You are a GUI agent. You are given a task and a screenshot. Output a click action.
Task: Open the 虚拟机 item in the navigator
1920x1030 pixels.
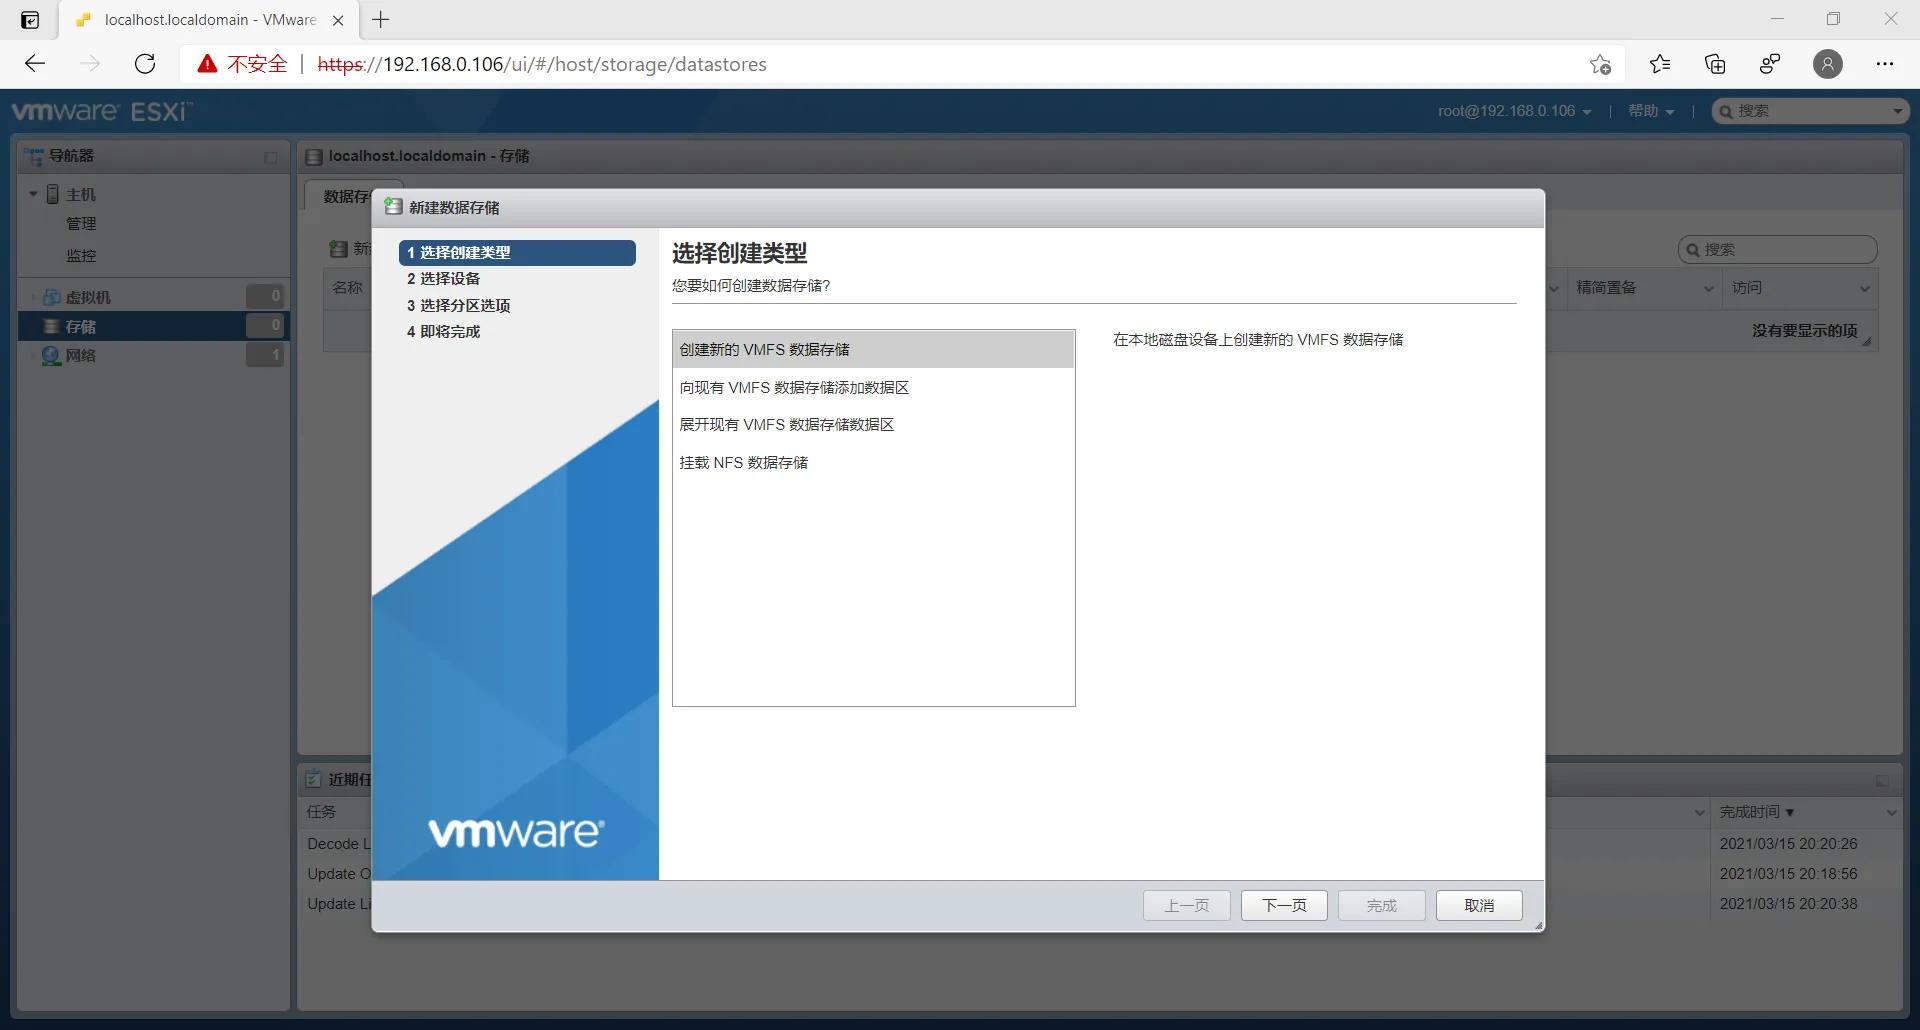click(90, 296)
